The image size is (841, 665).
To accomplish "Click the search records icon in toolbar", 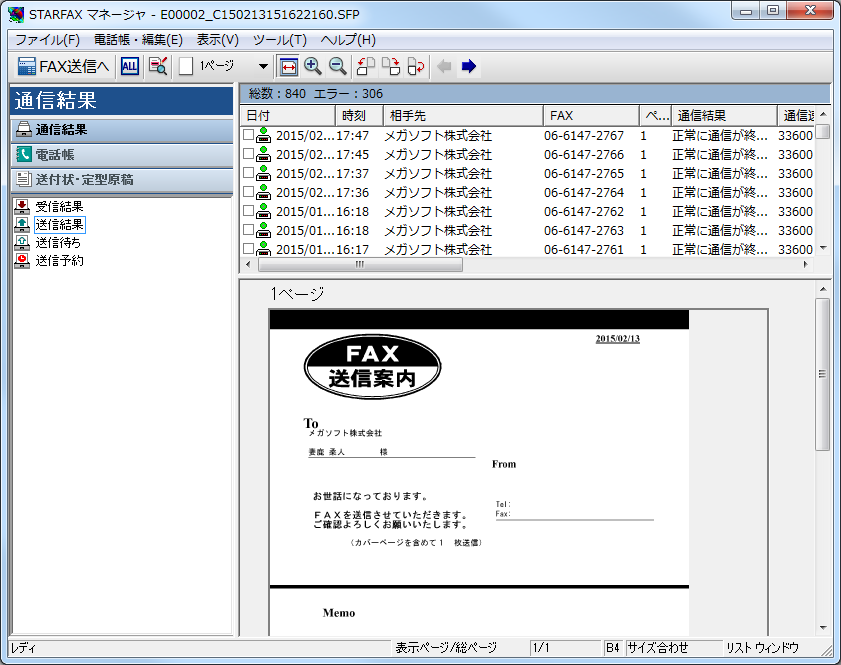I will [x=158, y=66].
